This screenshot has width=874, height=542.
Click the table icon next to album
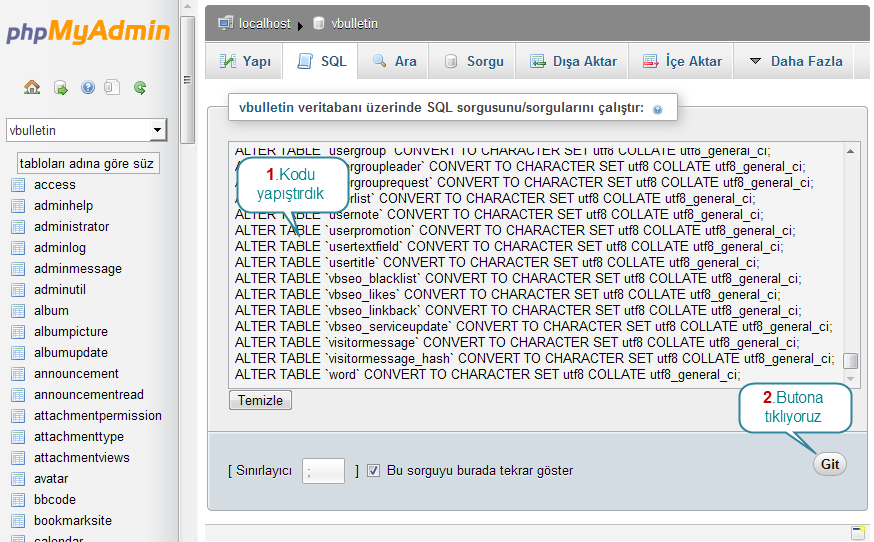coord(18,311)
